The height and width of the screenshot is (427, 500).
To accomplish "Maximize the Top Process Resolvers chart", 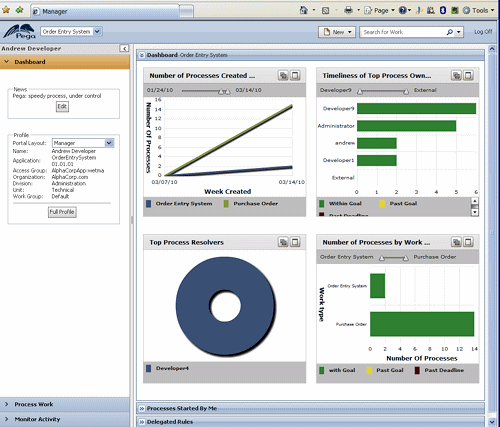I will 295,242.
